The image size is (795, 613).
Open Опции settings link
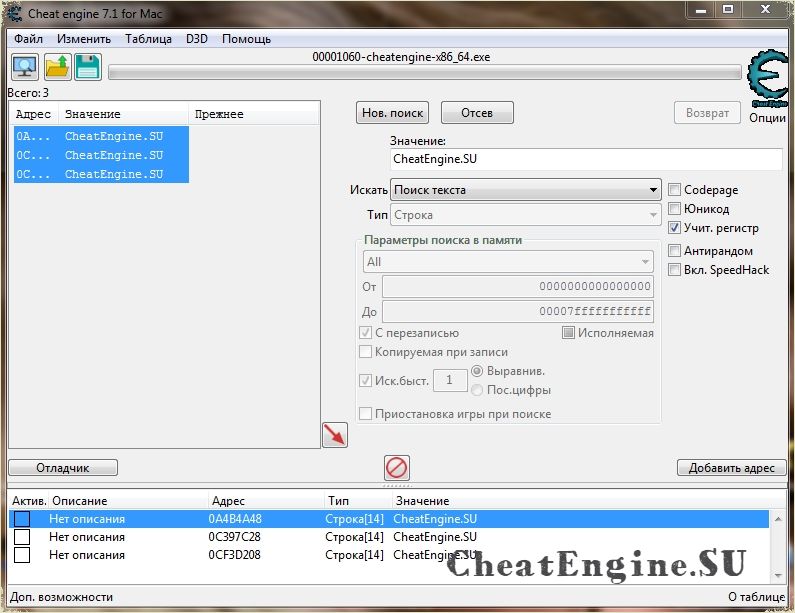(x=767, y=118)
